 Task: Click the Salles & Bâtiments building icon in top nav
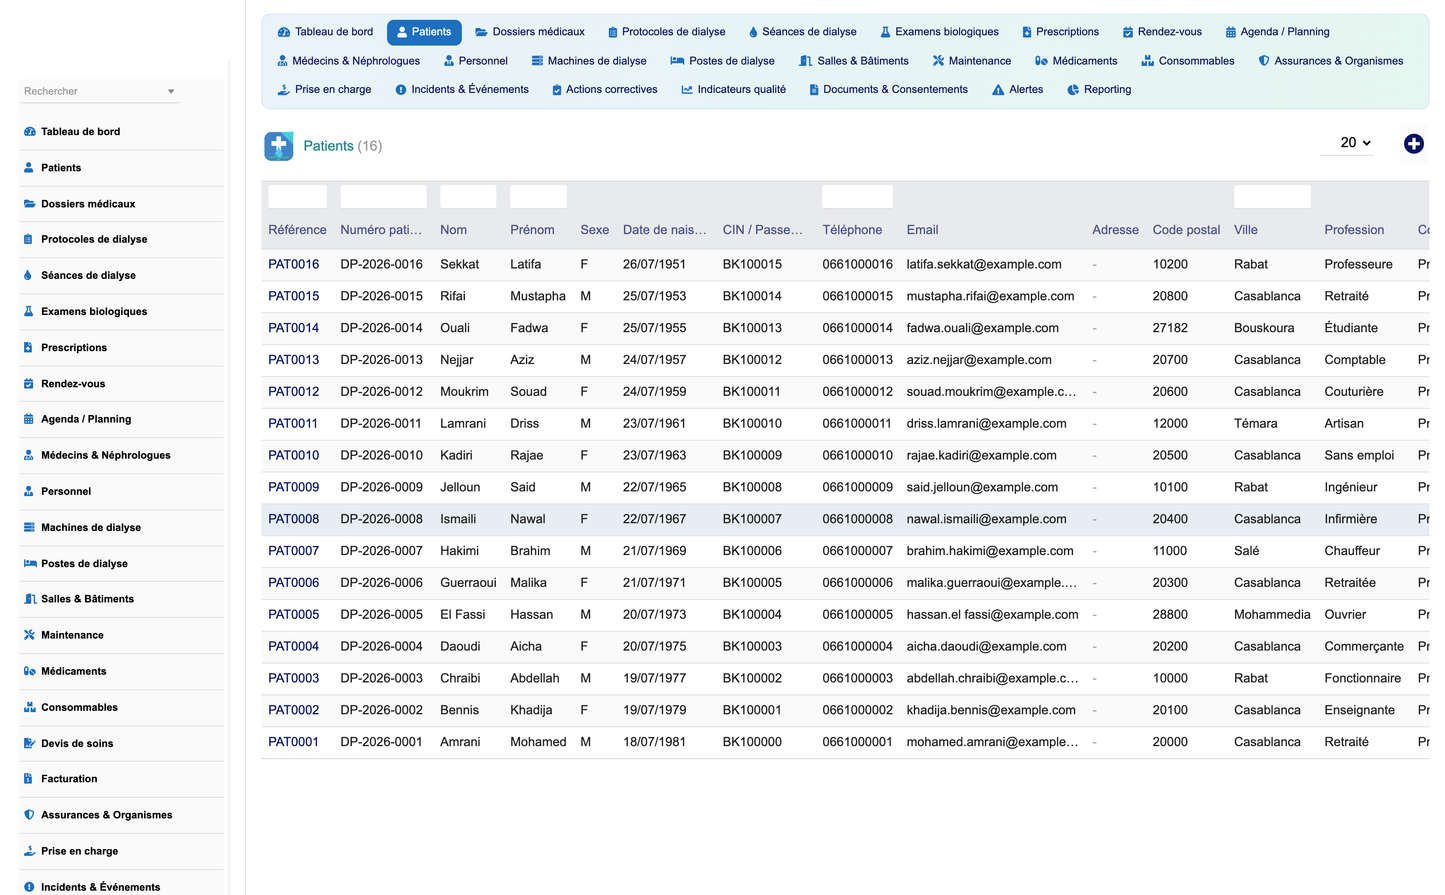[x=806, y=61]
